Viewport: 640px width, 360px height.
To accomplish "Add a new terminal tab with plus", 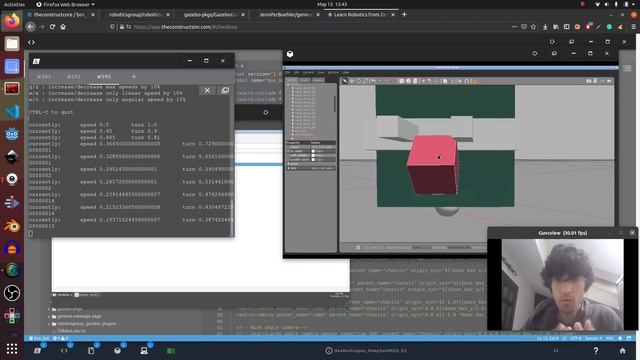I will 133,76.
